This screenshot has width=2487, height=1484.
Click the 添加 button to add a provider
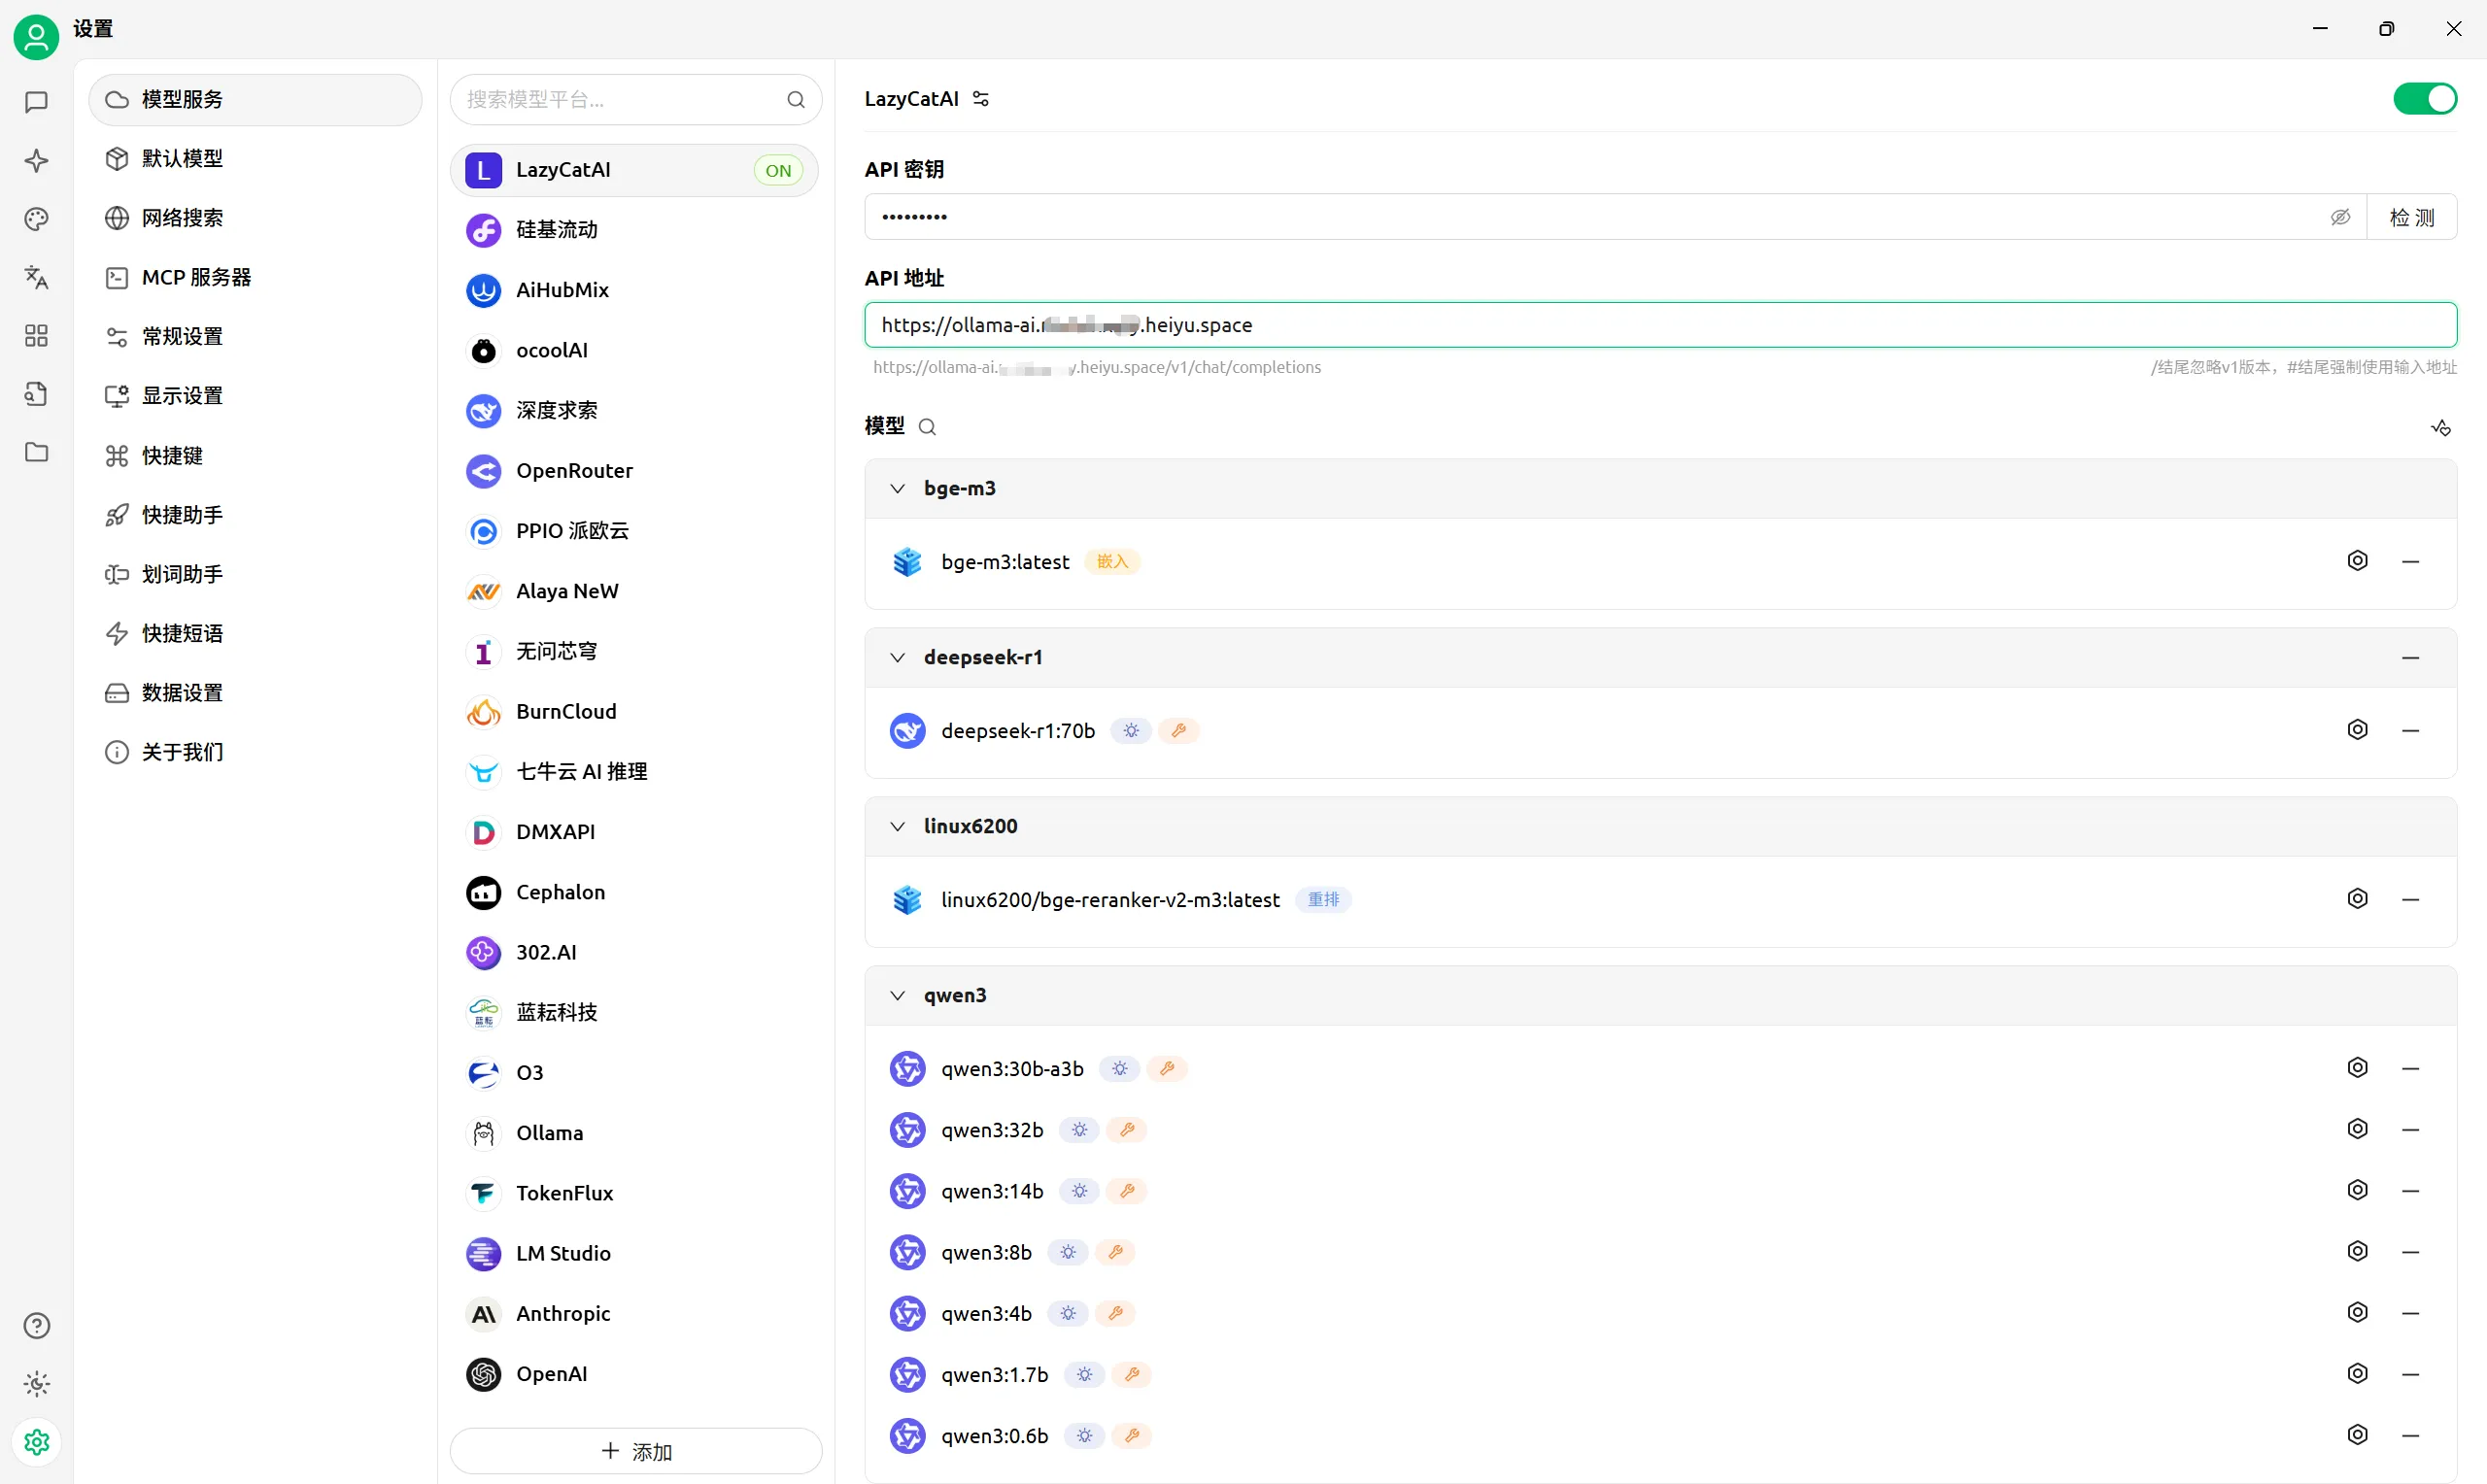636,1451
